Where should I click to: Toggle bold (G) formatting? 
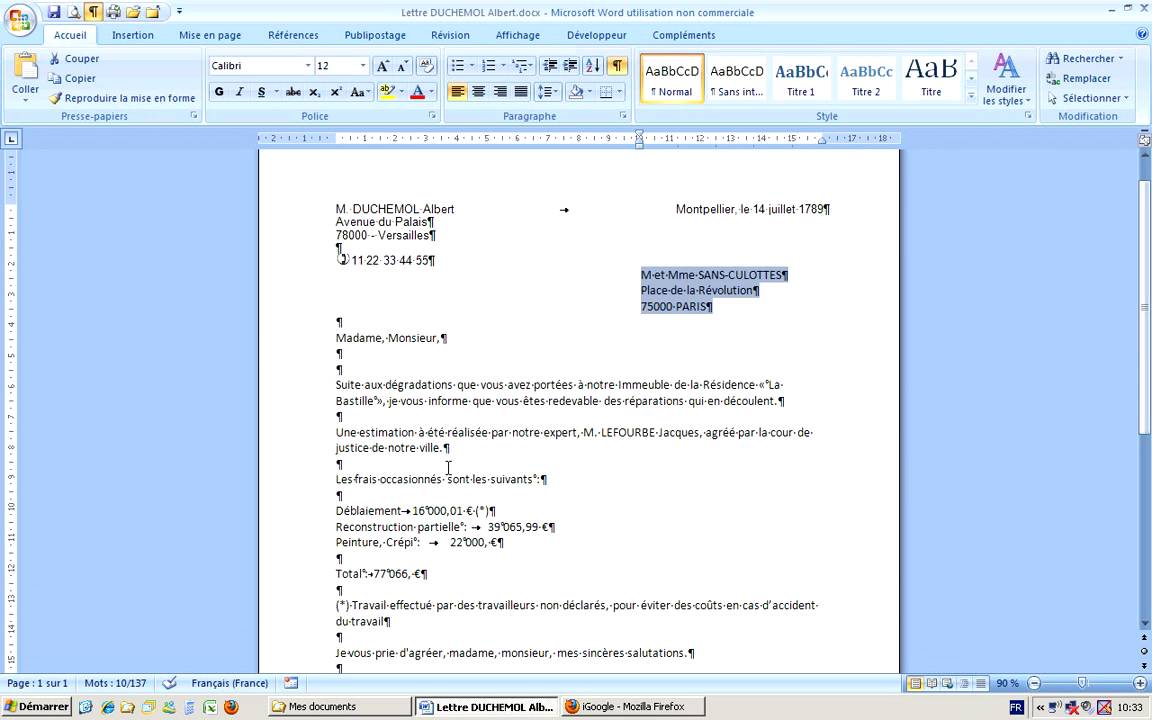tap(219, 92)
